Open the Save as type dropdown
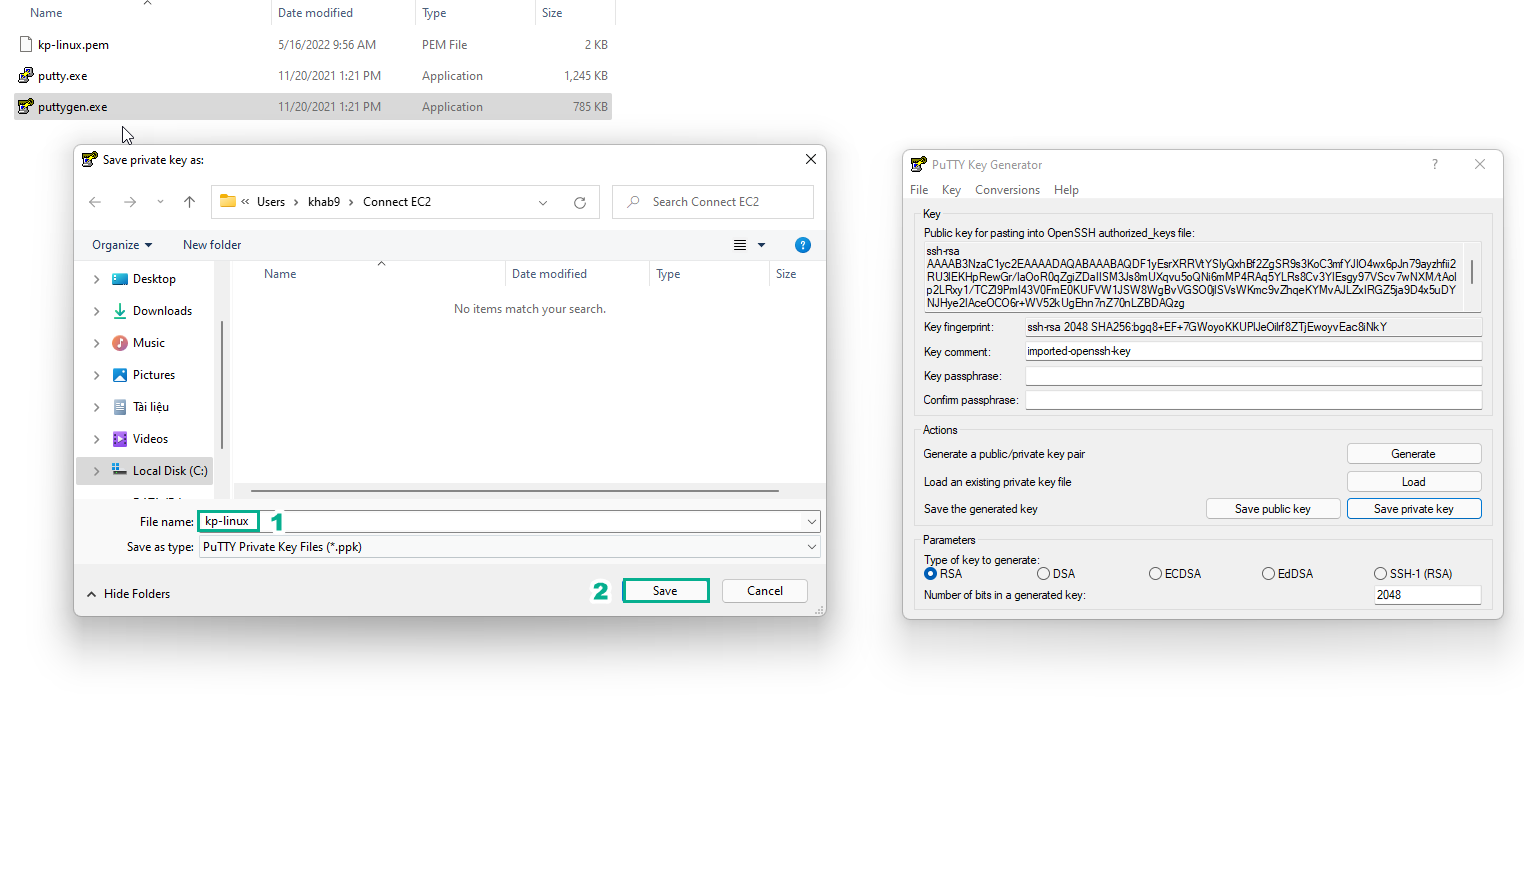This screenshot has width=1524, height=877. tap(811, 547)
